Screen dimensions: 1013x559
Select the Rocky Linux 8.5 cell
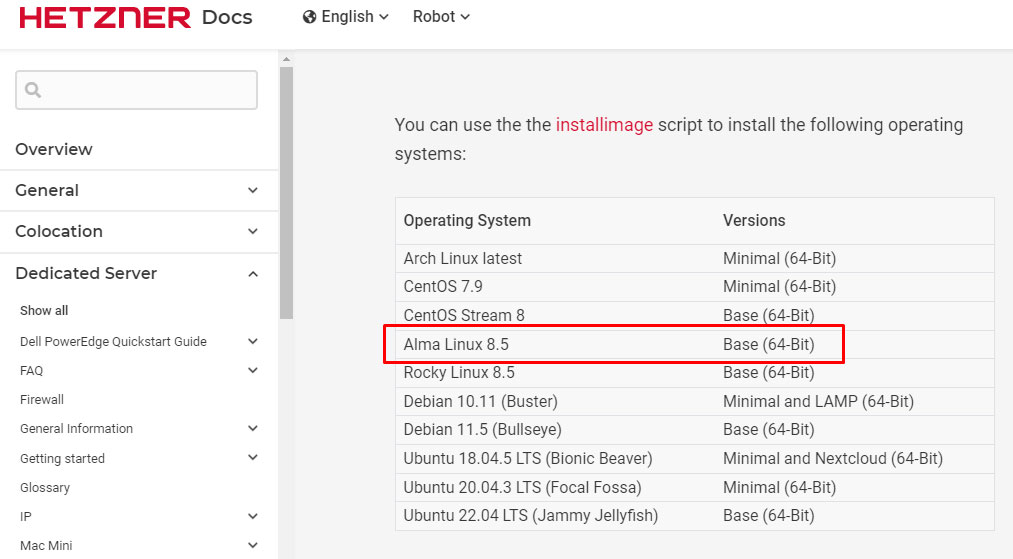tap(459, 373)
